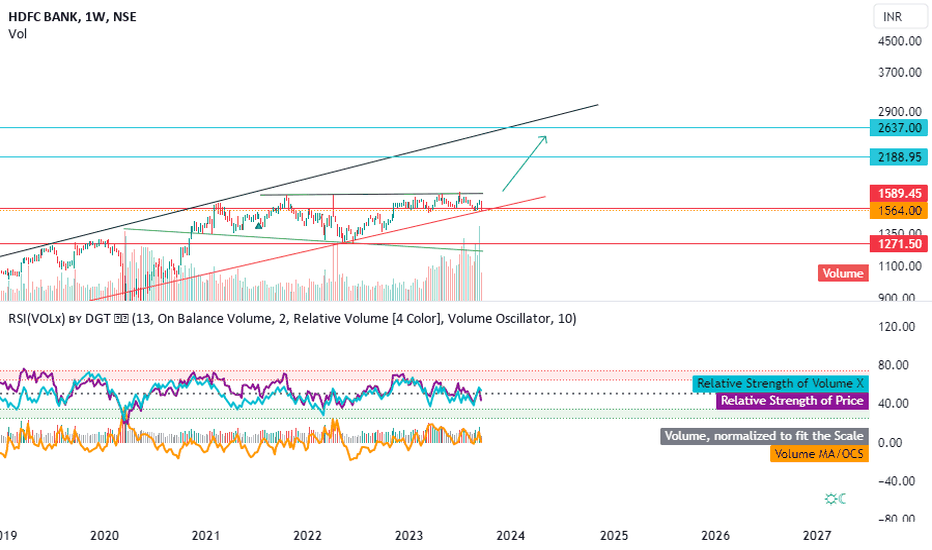The height and width of the screenshot is (550, 932).
Task: Click the 0.00 oscillator scale value
Action: click(x=889, y=443)
